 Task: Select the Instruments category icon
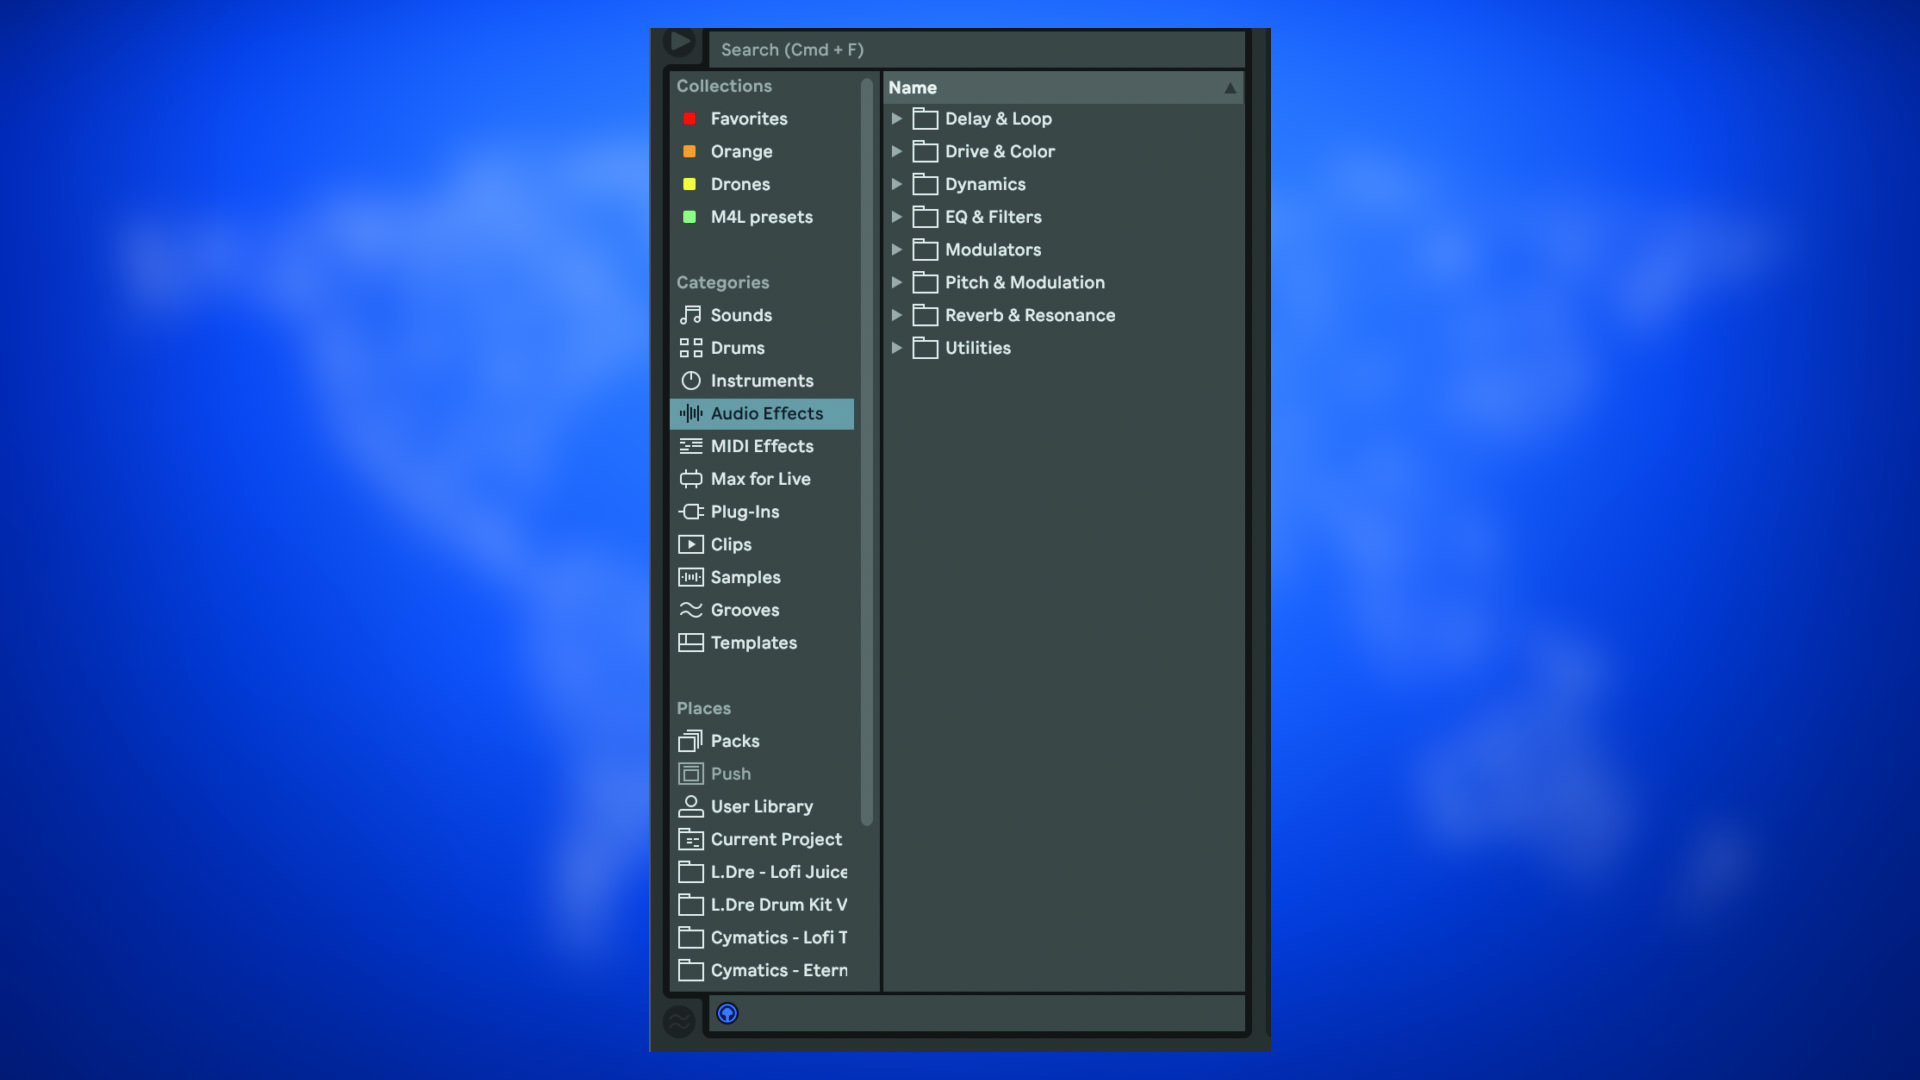click(x=691, y=381)
